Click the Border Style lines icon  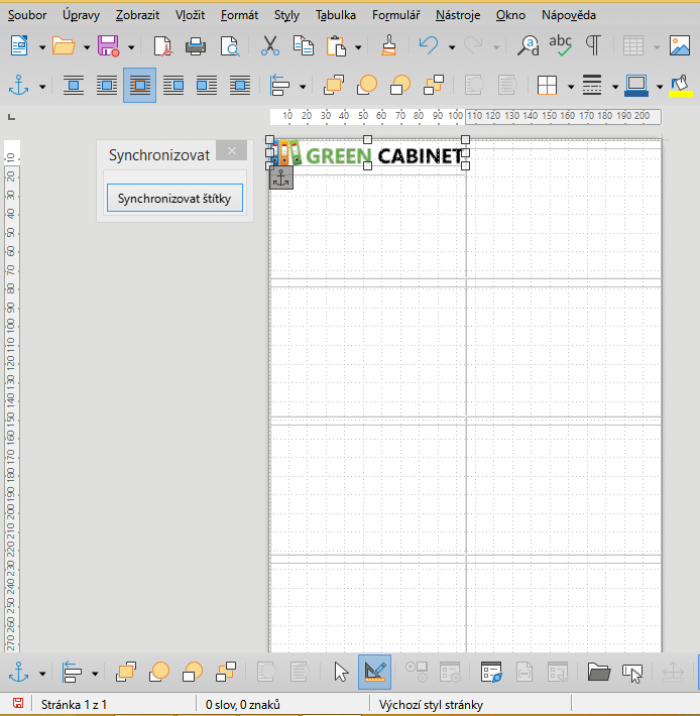[x=592, y=85]
